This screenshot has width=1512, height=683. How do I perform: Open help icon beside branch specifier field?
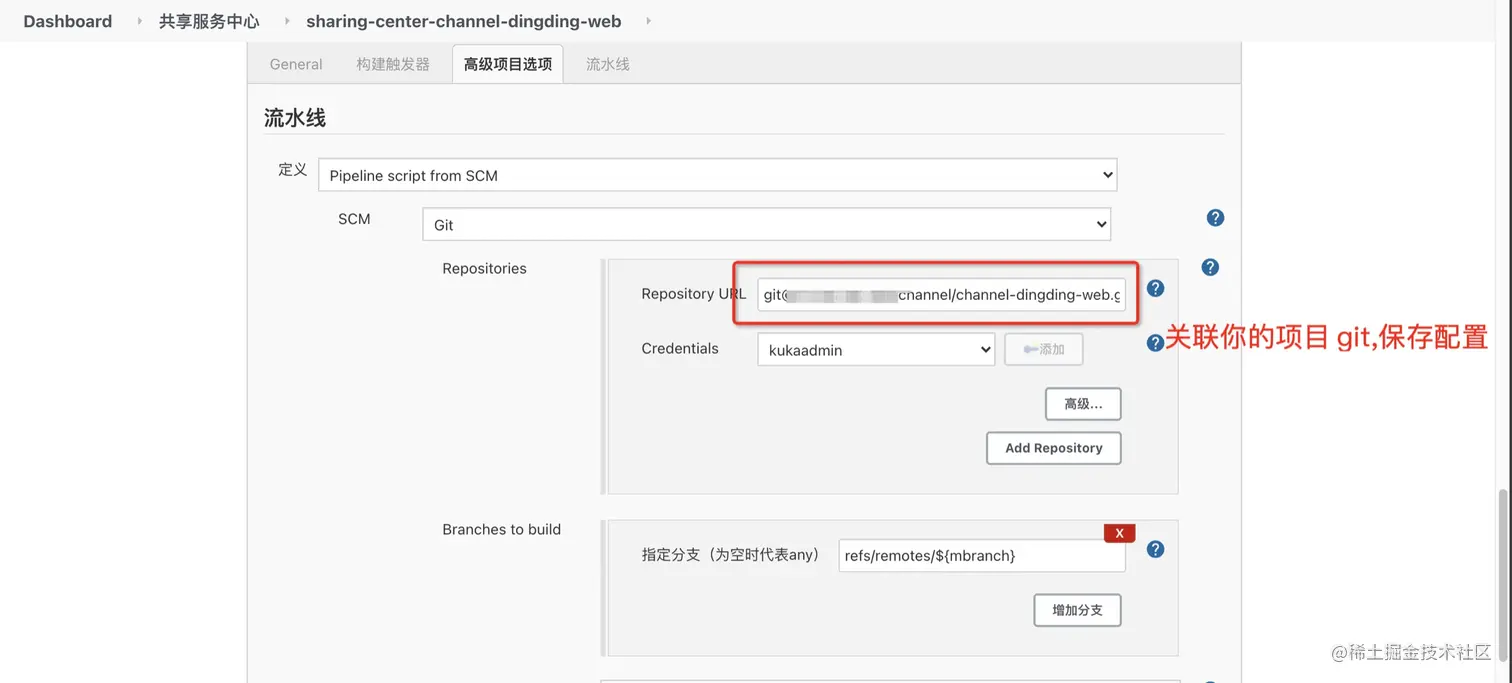[1155, 549]
